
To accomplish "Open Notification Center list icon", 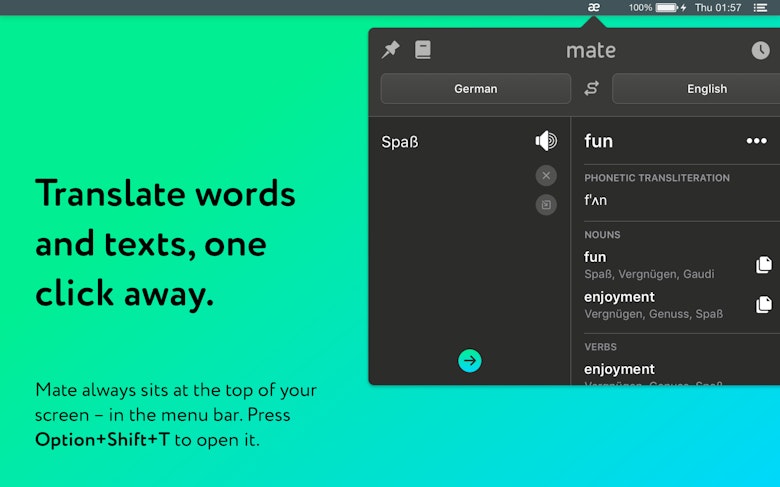I will (x=760, y=7).
